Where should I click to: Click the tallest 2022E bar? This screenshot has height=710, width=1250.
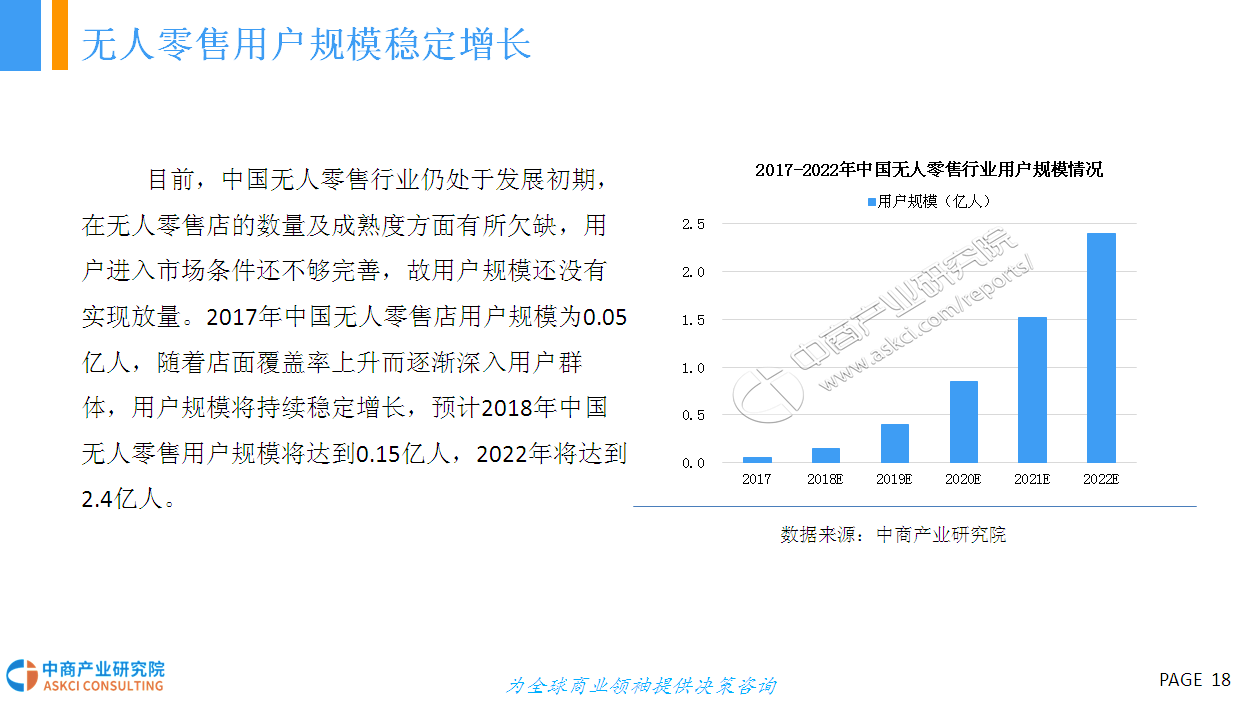tap(1101, 347)
